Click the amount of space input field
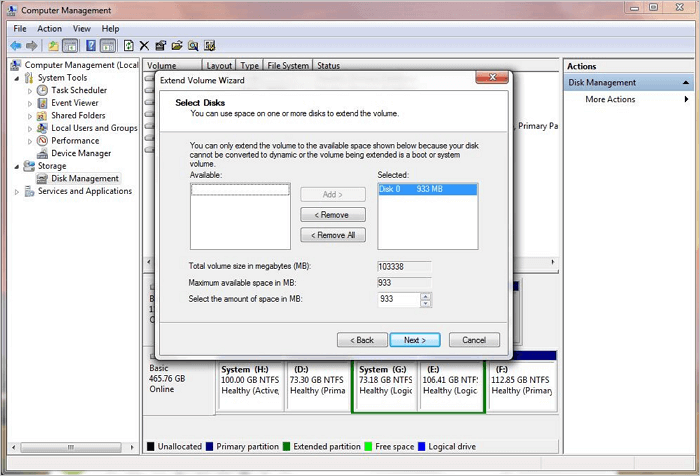 coord(398,299)
